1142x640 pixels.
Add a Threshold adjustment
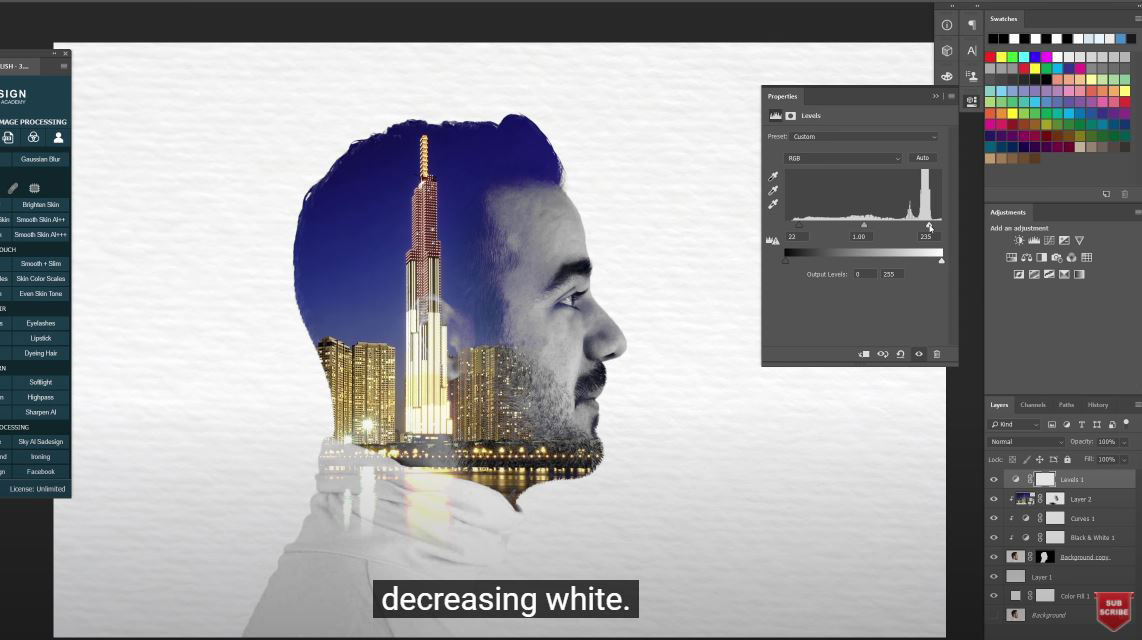click(1049, 274)
